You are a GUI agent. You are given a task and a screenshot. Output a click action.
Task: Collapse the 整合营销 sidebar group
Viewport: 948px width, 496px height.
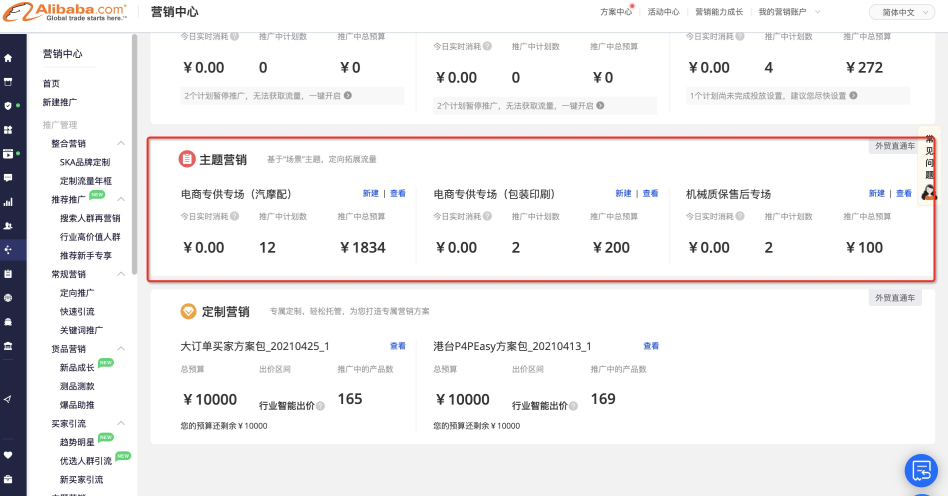[x=121, y=144]
